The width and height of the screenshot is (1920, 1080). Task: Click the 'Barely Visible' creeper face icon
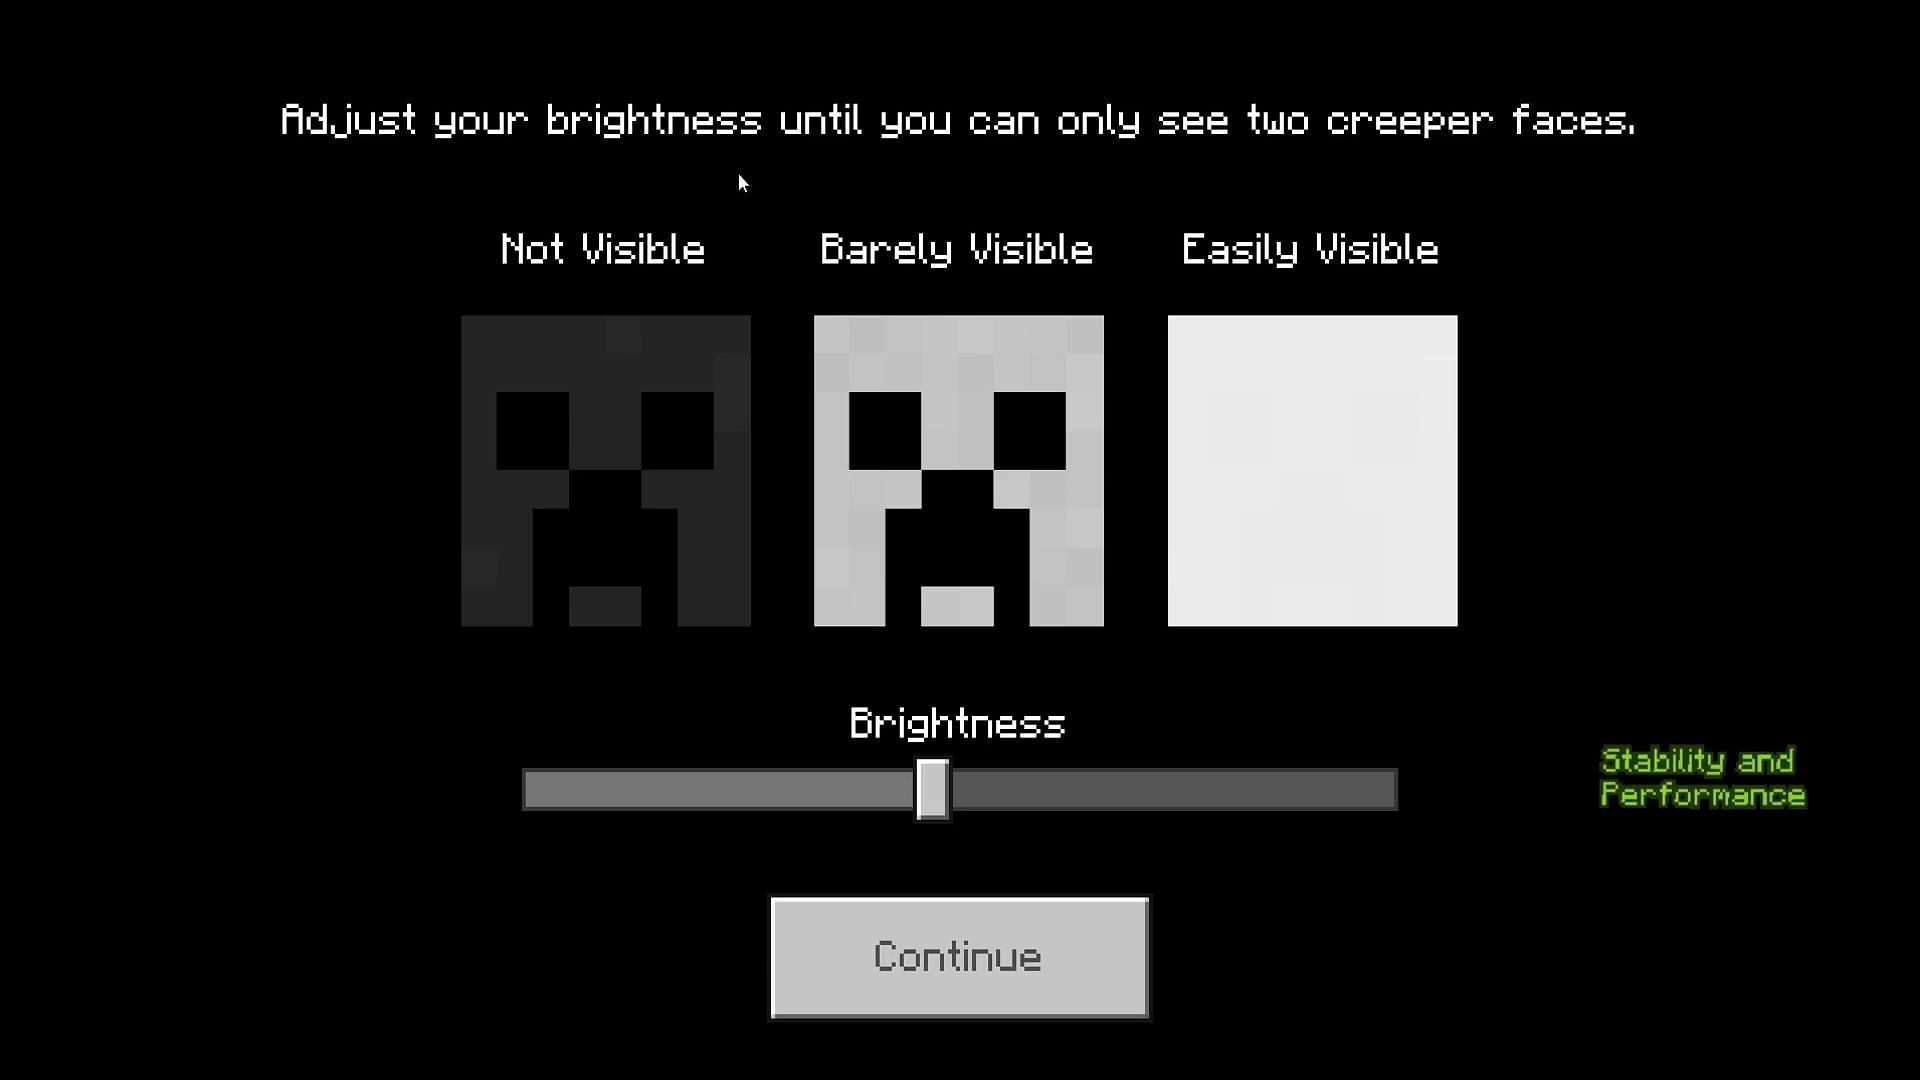pos(959,471)
